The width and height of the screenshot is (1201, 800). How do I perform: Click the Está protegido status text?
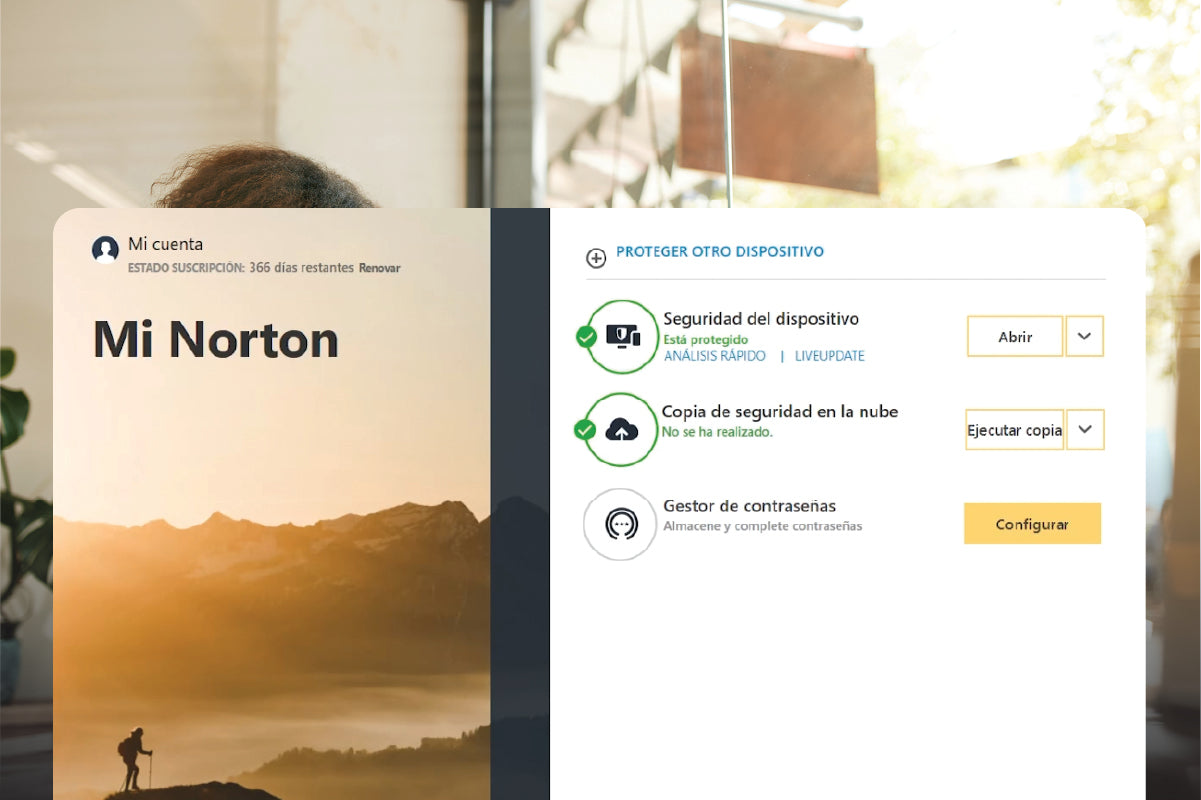(706, 340)
